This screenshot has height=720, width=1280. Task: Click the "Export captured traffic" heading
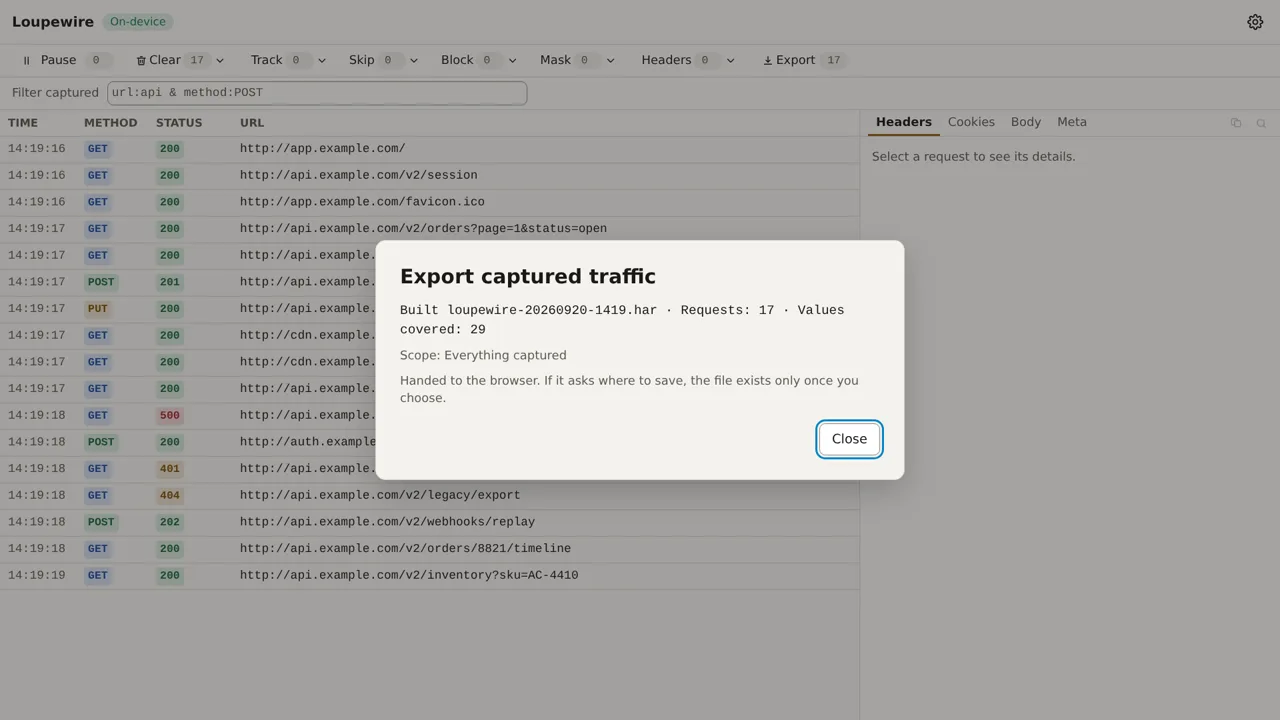pyautogui.click(x=528, y=276)
